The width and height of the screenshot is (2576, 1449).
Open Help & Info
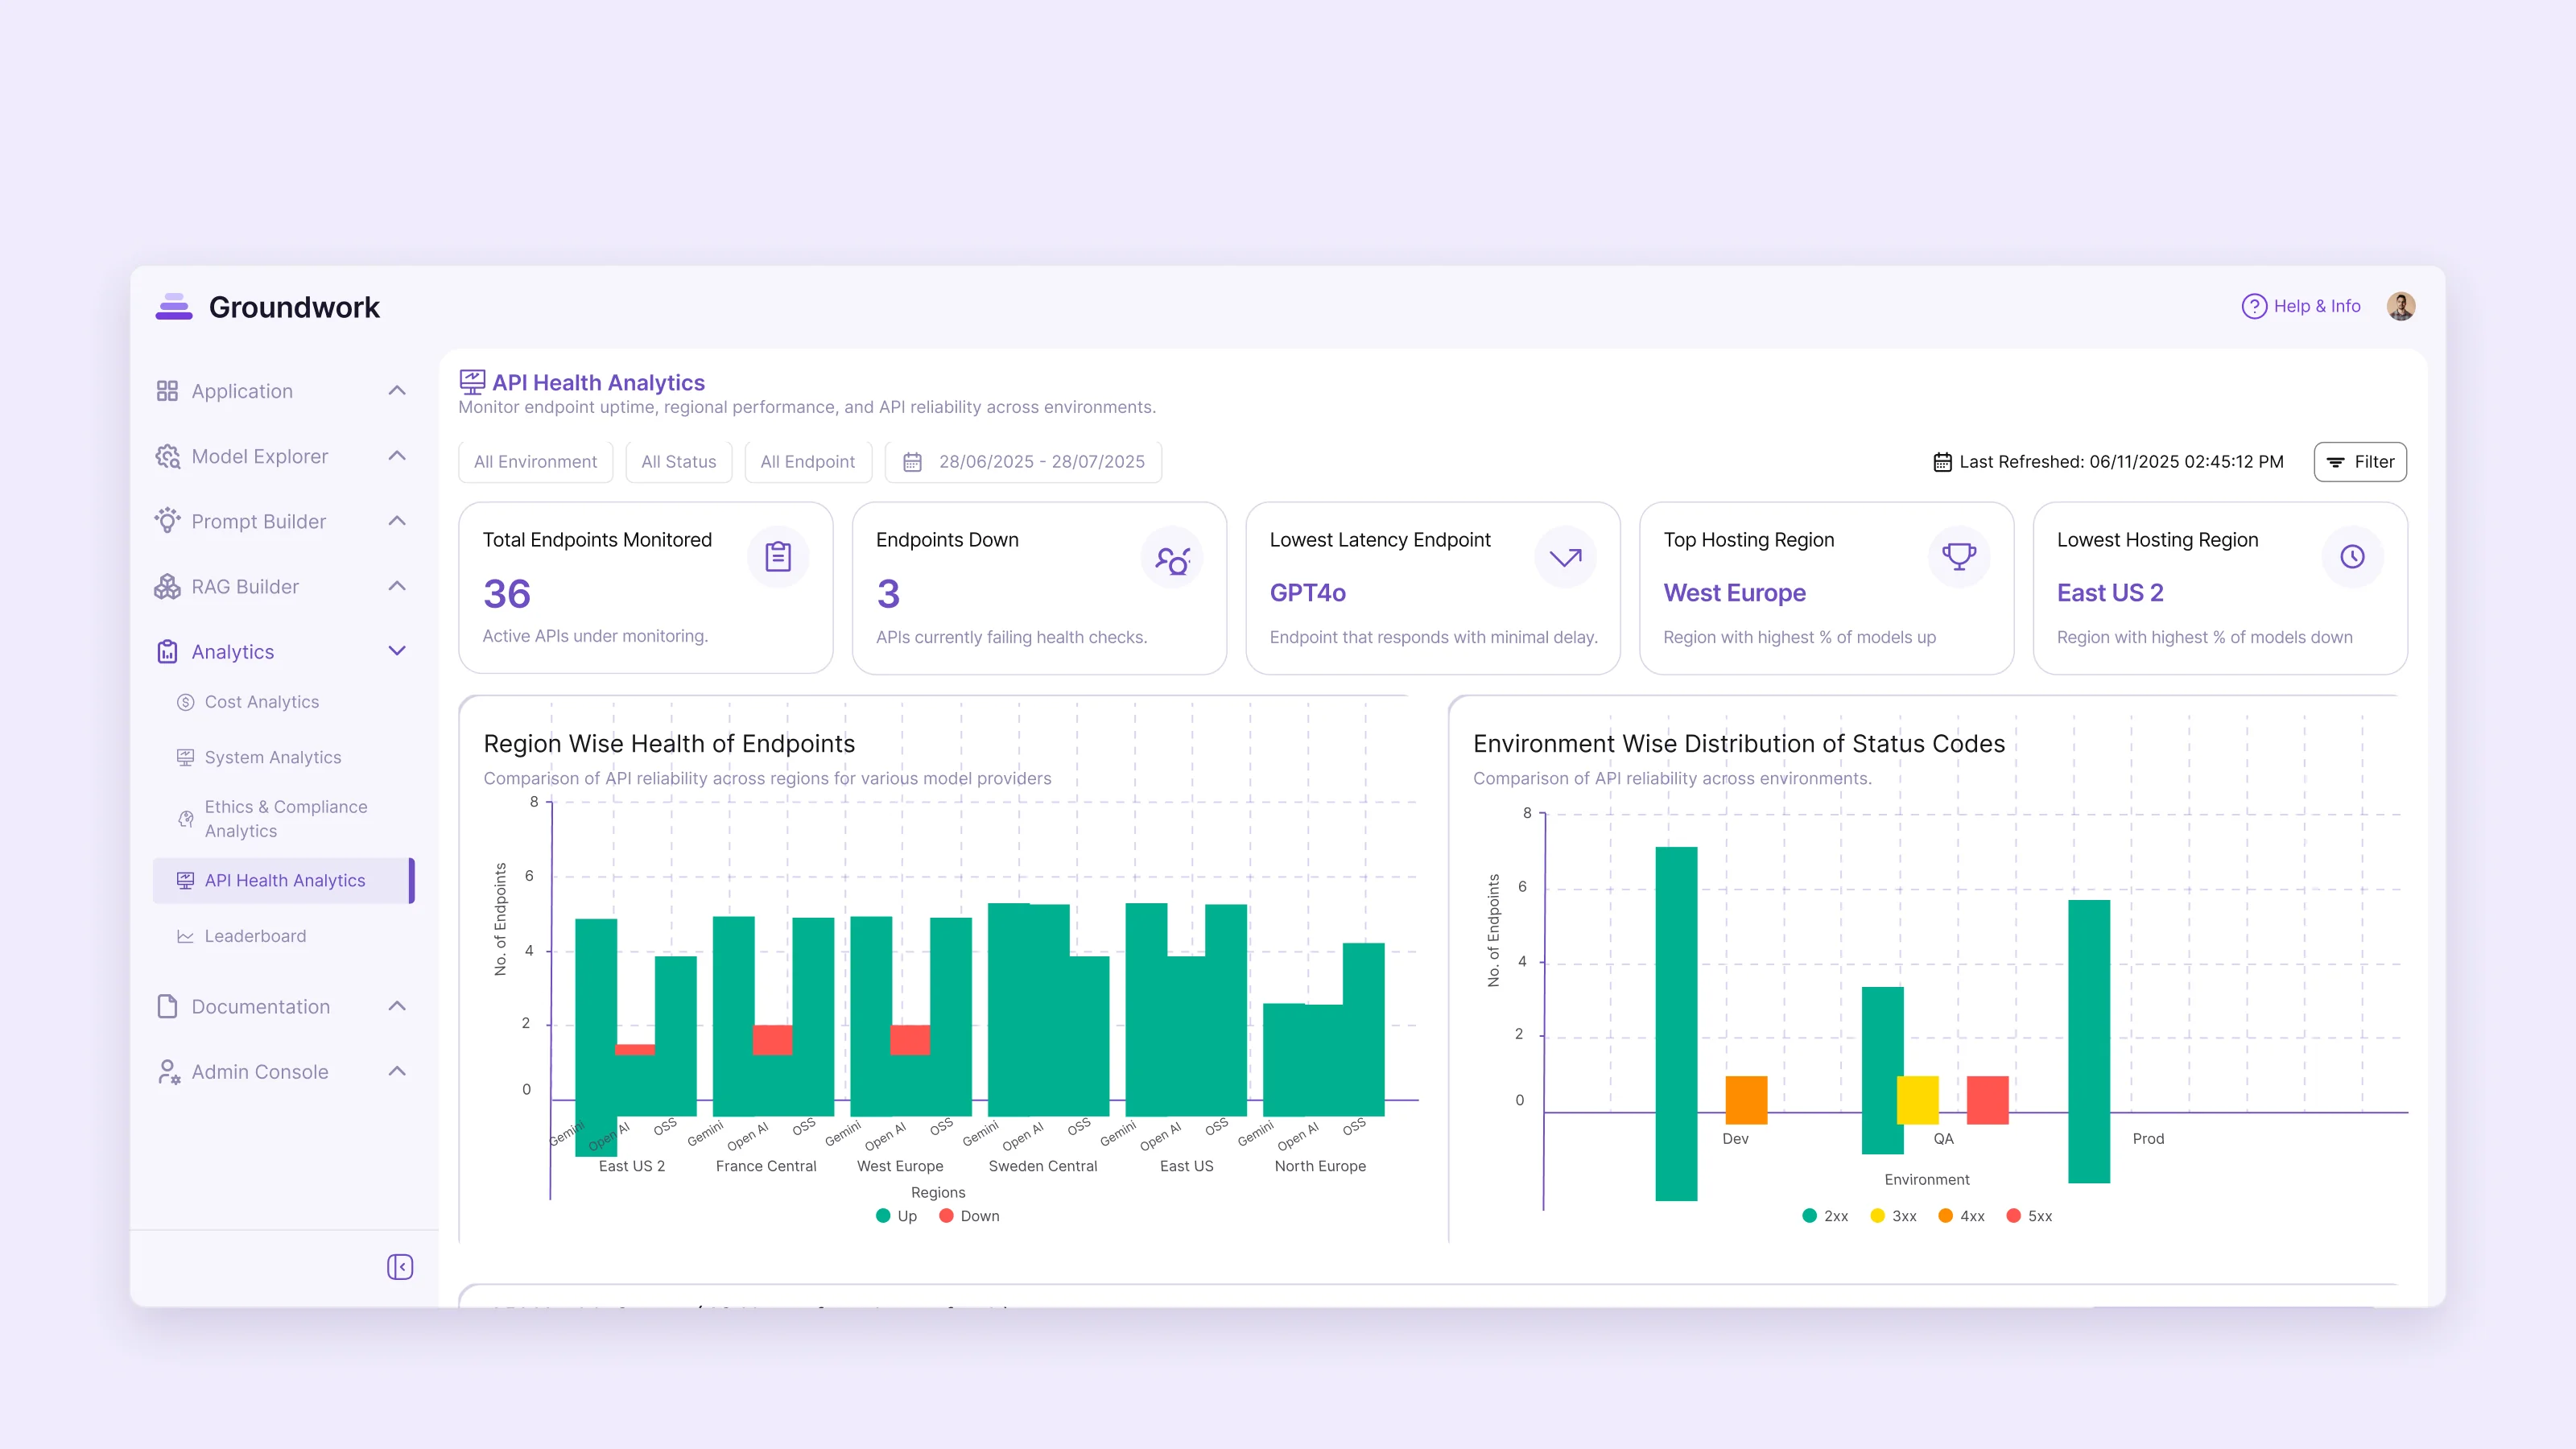pos(2301,306)
